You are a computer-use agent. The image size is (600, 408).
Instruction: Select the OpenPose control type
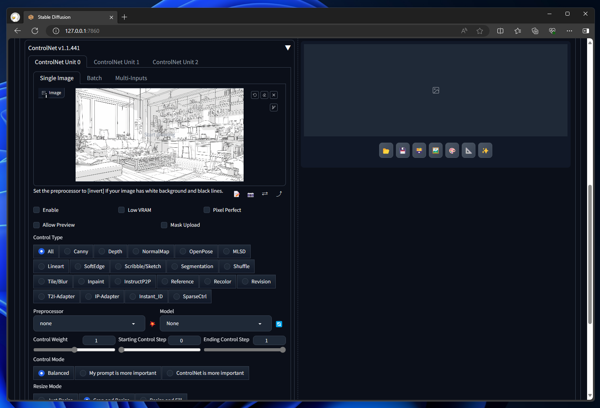[x=196, y=251]
